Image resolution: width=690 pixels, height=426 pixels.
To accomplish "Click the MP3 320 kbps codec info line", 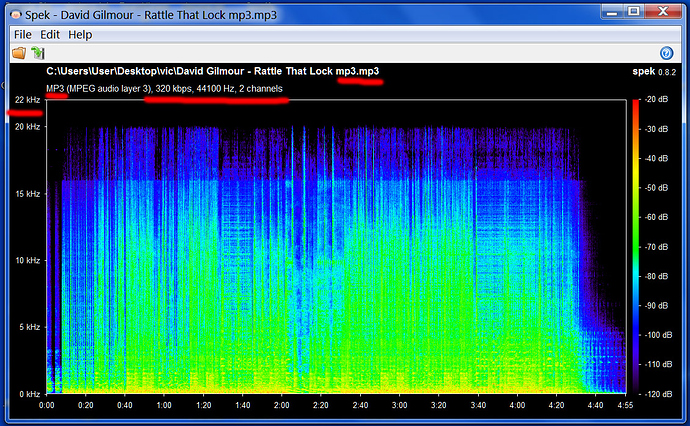I will [164, 89].
